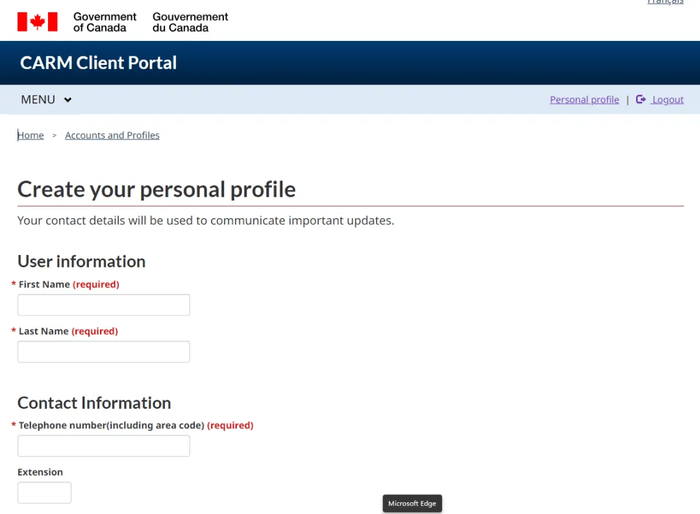
Task: Switch language via the Français link
Action: coord(665,3)
